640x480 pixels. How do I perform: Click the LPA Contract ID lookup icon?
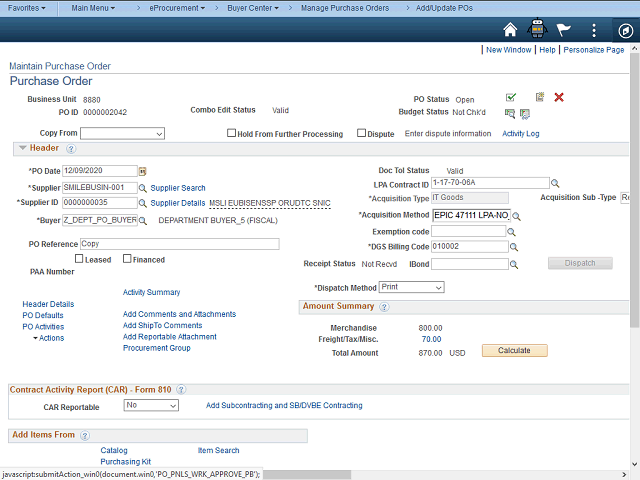pyautogui.click(x=555, y=183)
